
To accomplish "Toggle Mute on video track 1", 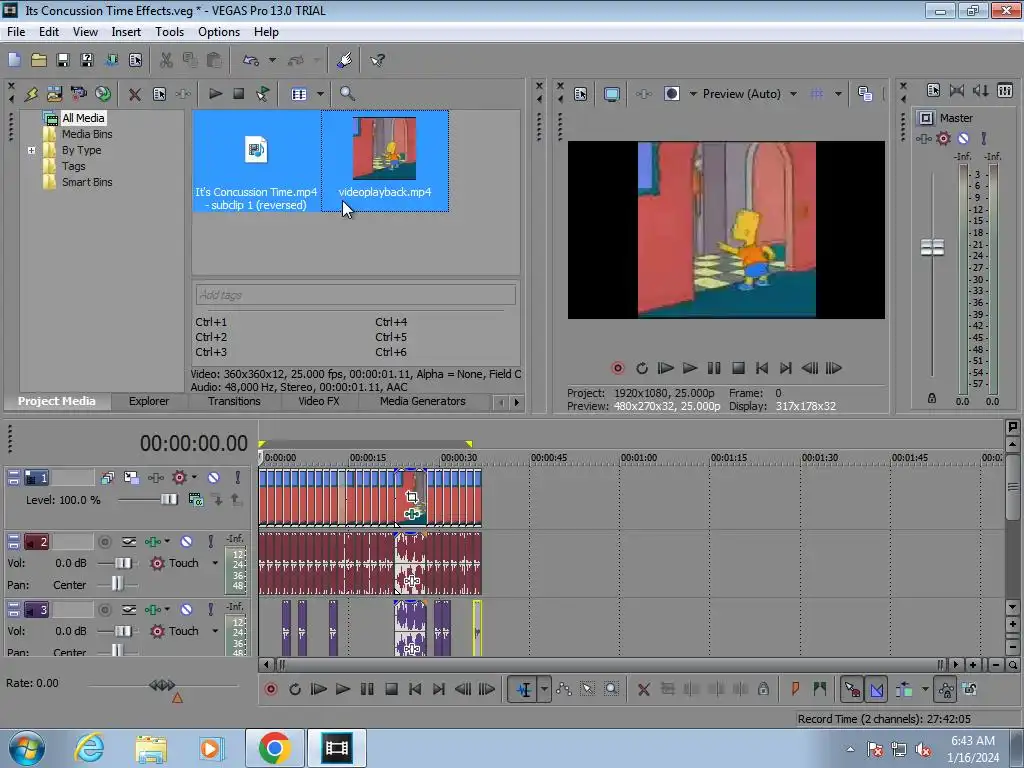I will coord(214,478).
